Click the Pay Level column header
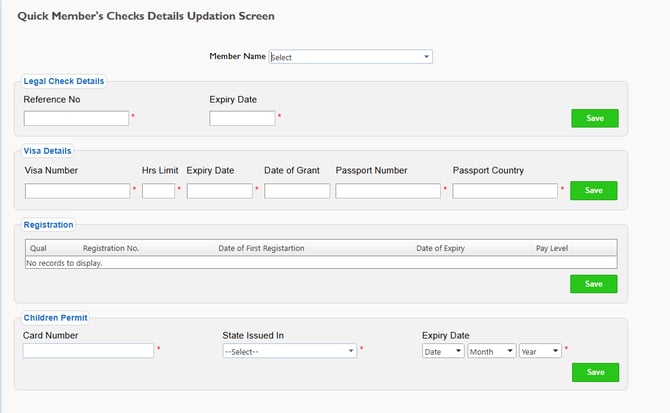This screenshot has height=413, width=670. (x=552, y=248)
